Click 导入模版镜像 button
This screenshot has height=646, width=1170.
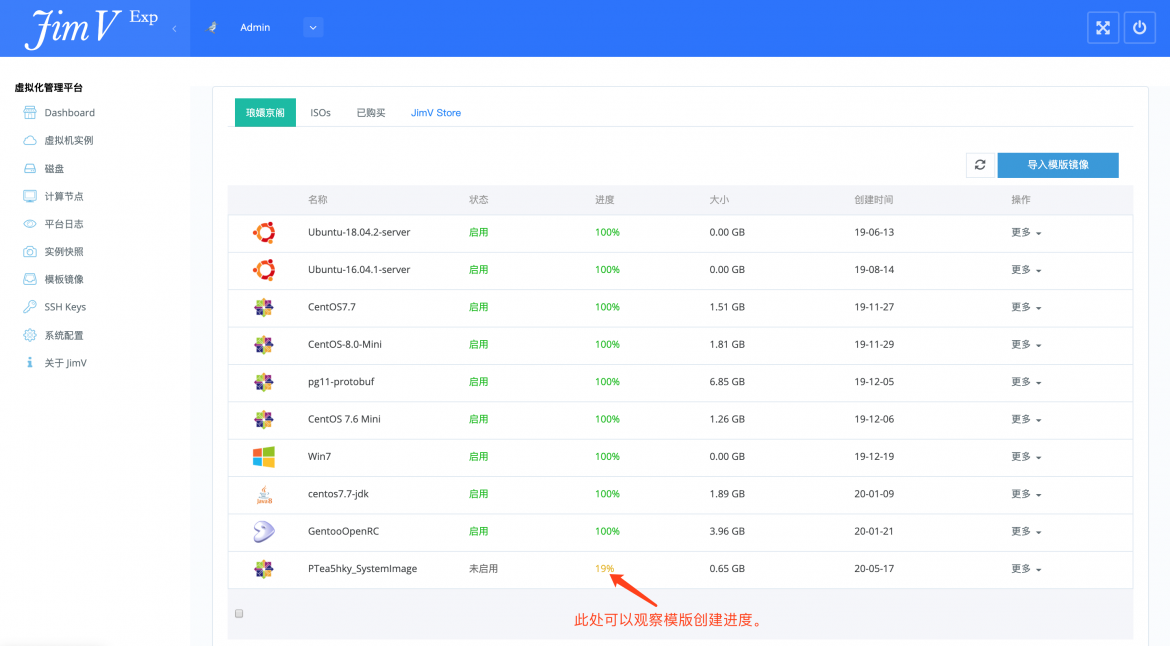(1058, 165)
